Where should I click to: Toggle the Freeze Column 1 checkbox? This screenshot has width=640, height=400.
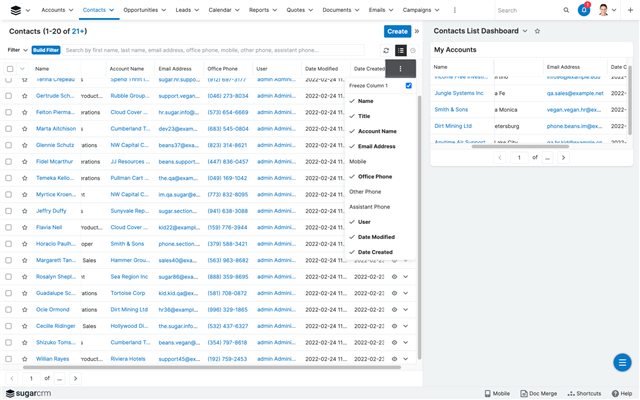click(x=408, y=86)
